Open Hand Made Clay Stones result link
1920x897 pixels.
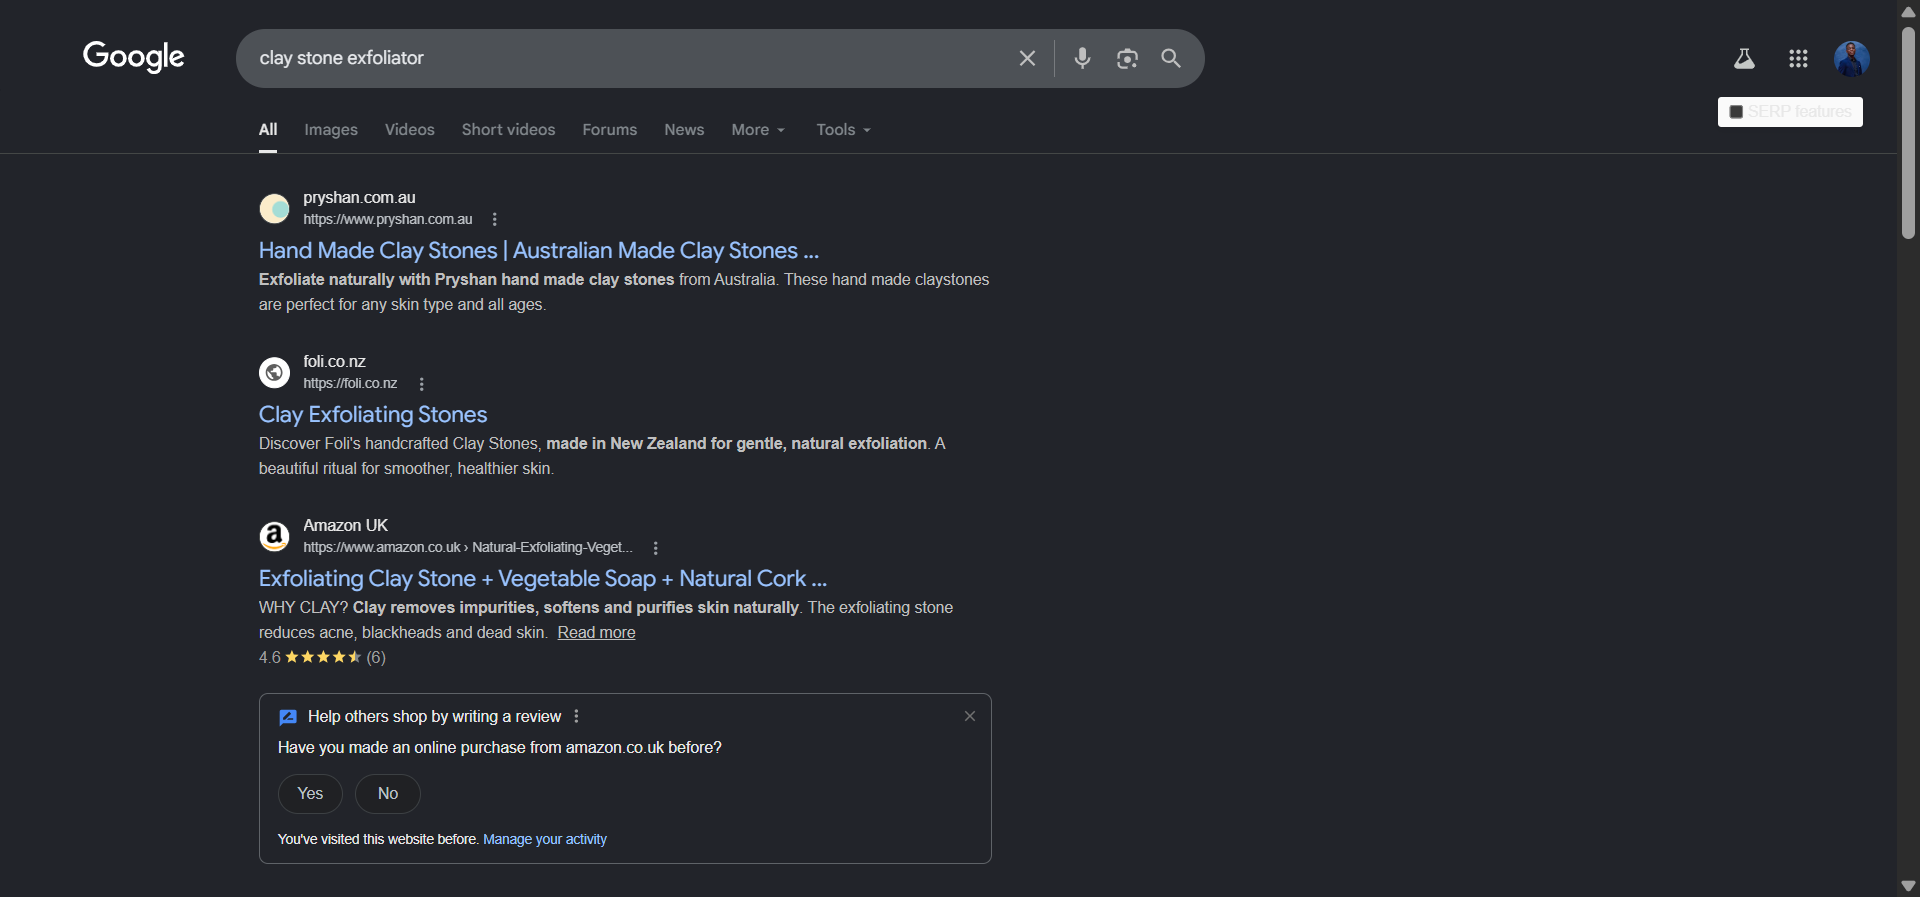[x=539, y=250]
